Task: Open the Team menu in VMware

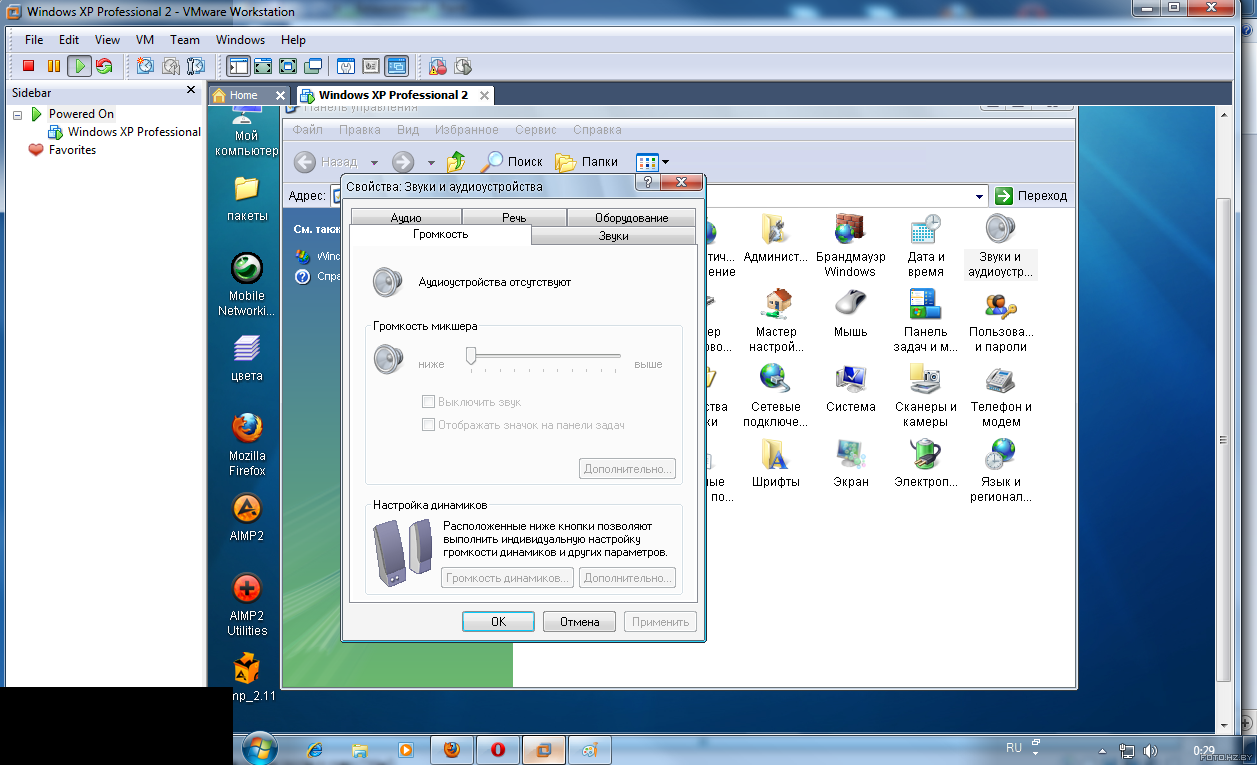Action: tap(185, 40)
